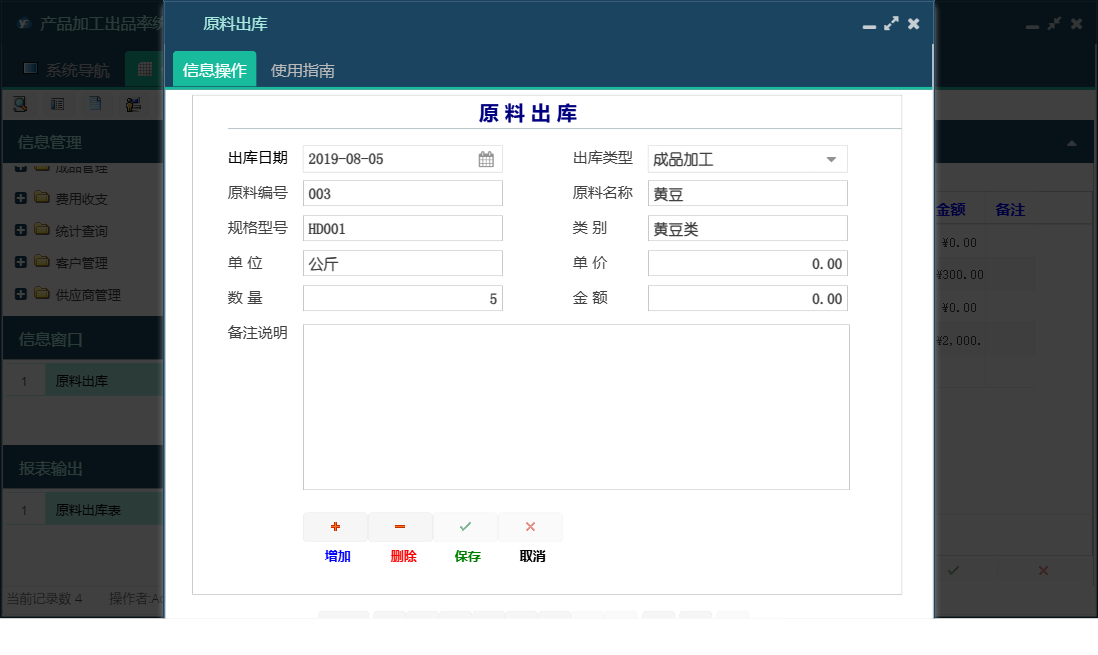
Task: Click the red X icon above 取消
Action: click(530, 527)
